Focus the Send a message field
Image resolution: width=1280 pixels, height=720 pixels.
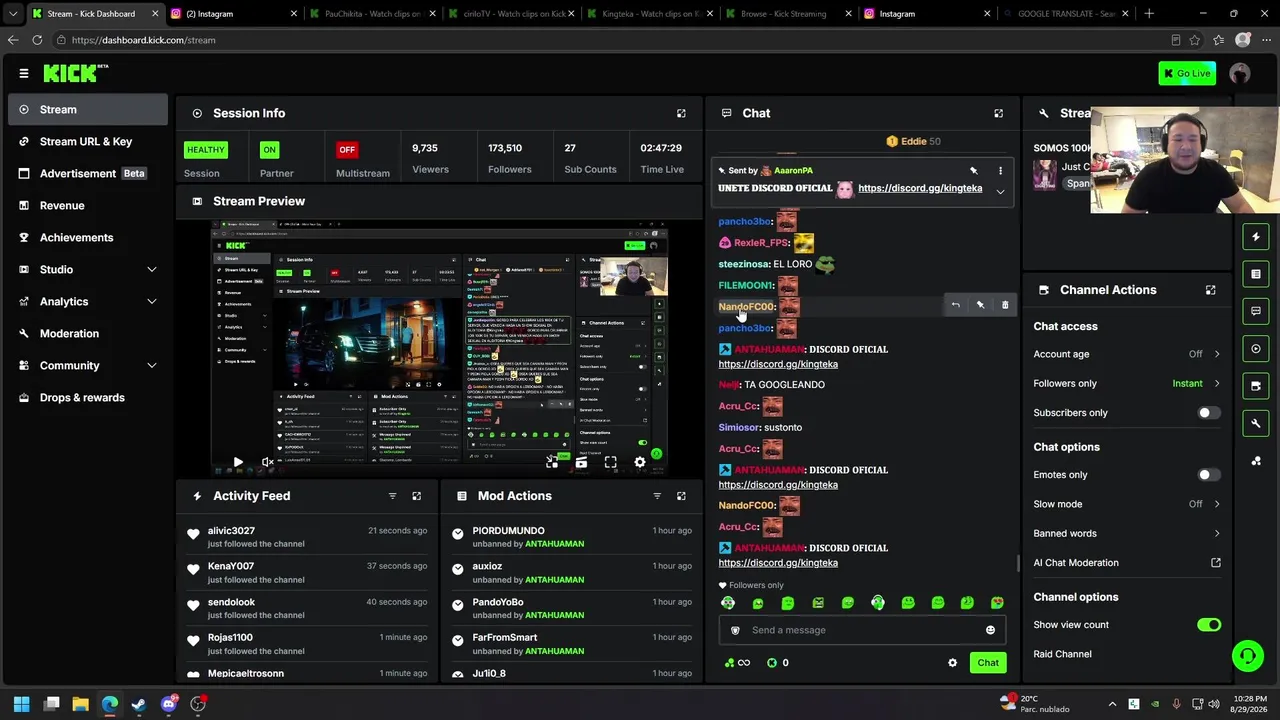coord(862,630)
